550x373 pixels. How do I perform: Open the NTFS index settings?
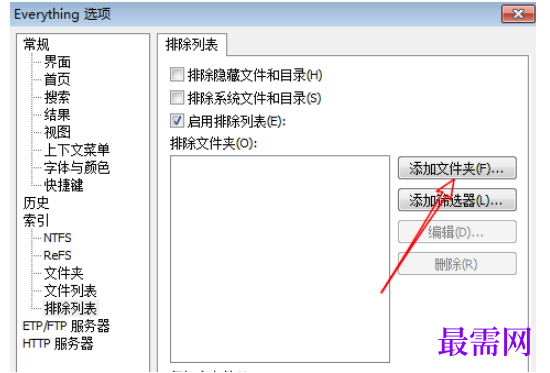click(58, 238)
